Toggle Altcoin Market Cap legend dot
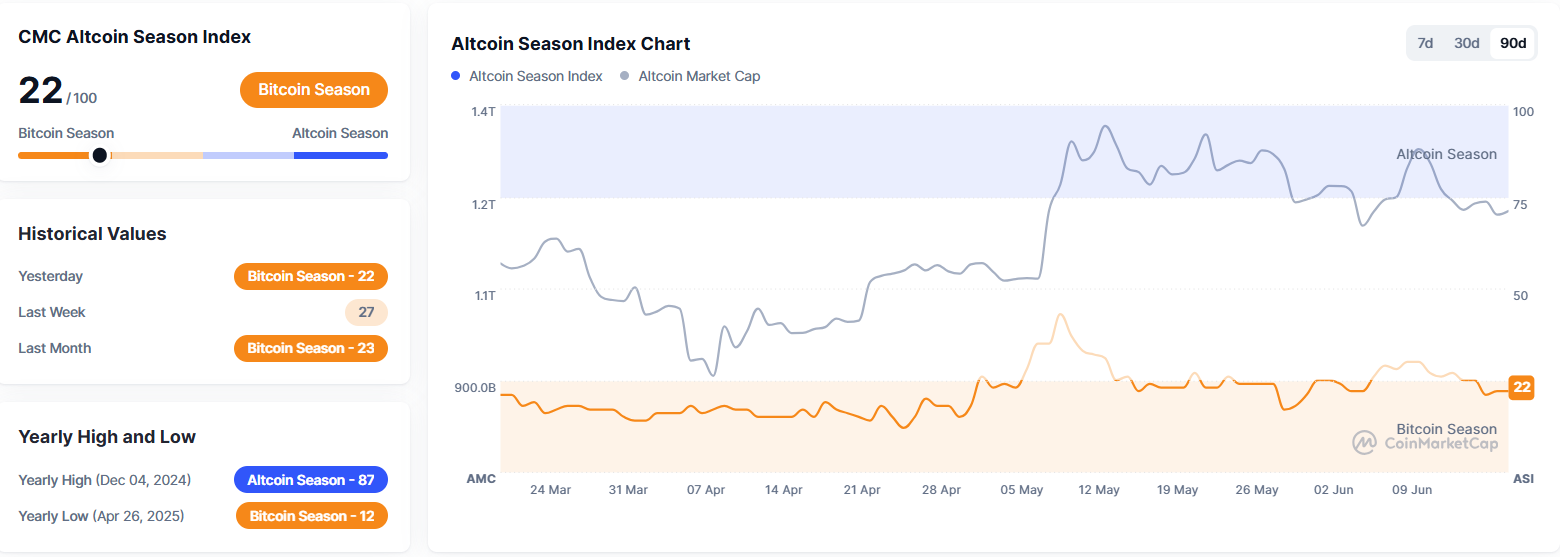Viewport: 1560px width, 557px height. [x=625, y=76]
